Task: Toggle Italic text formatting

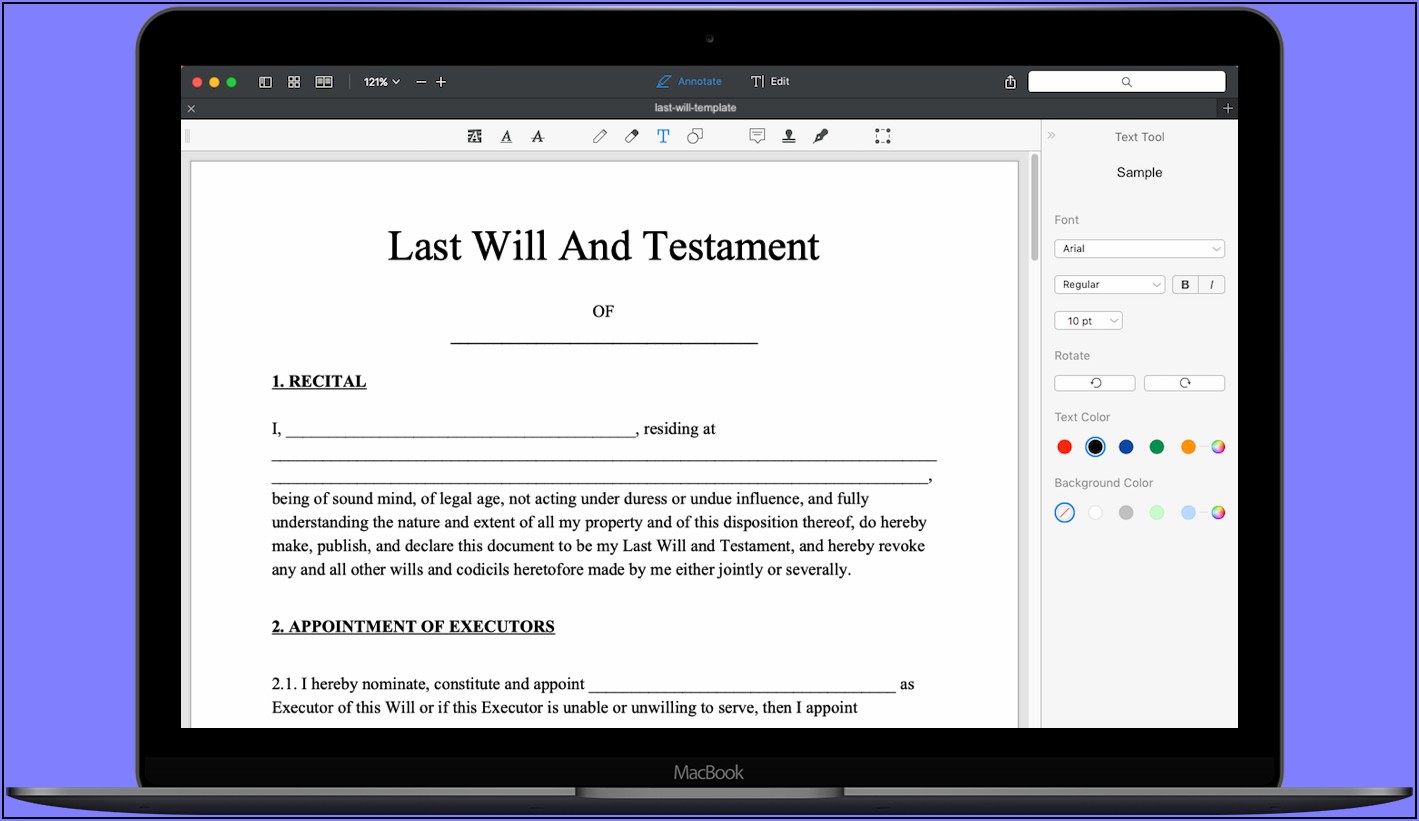Action: [x=1212, y=285]
